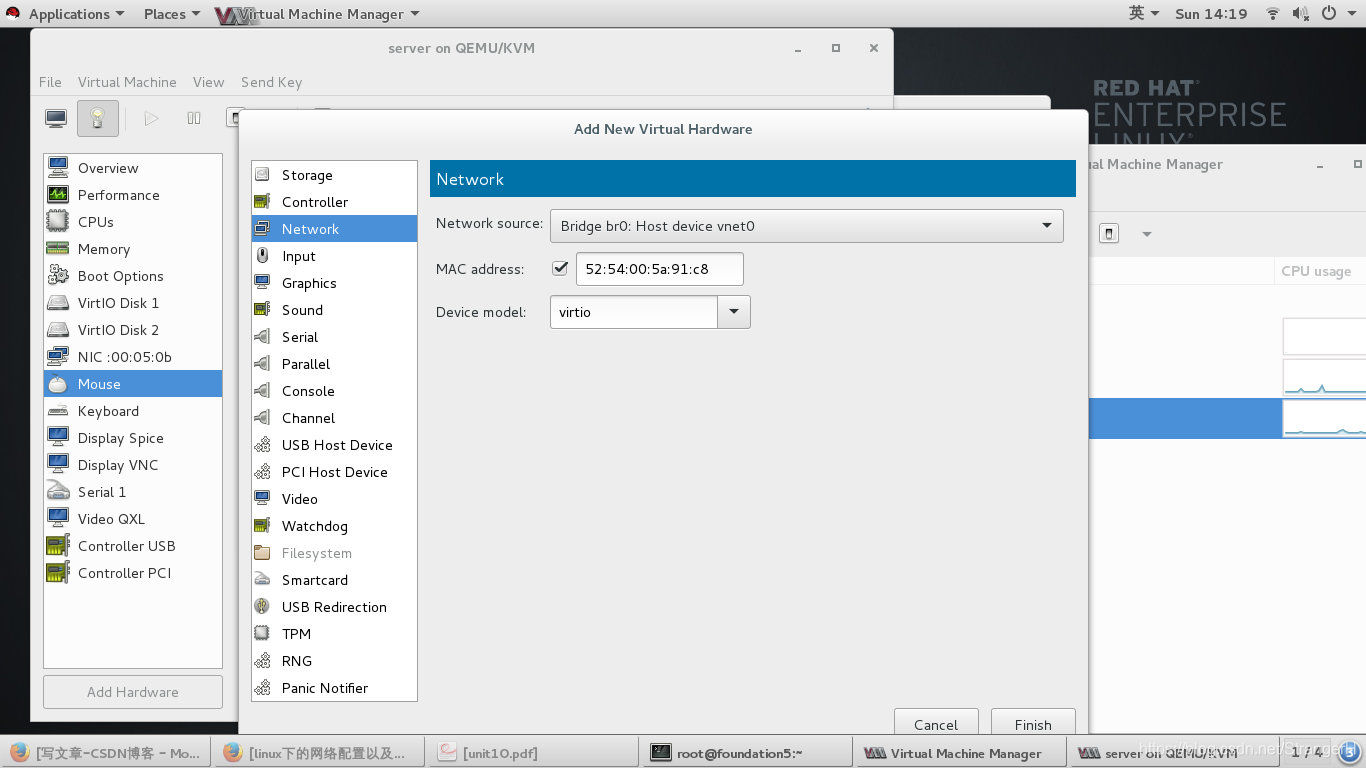Screen dimensions: 1366x768
Task: Select Keyboard in hardware list
Action: pyautogui.click(x=133, y=411)
